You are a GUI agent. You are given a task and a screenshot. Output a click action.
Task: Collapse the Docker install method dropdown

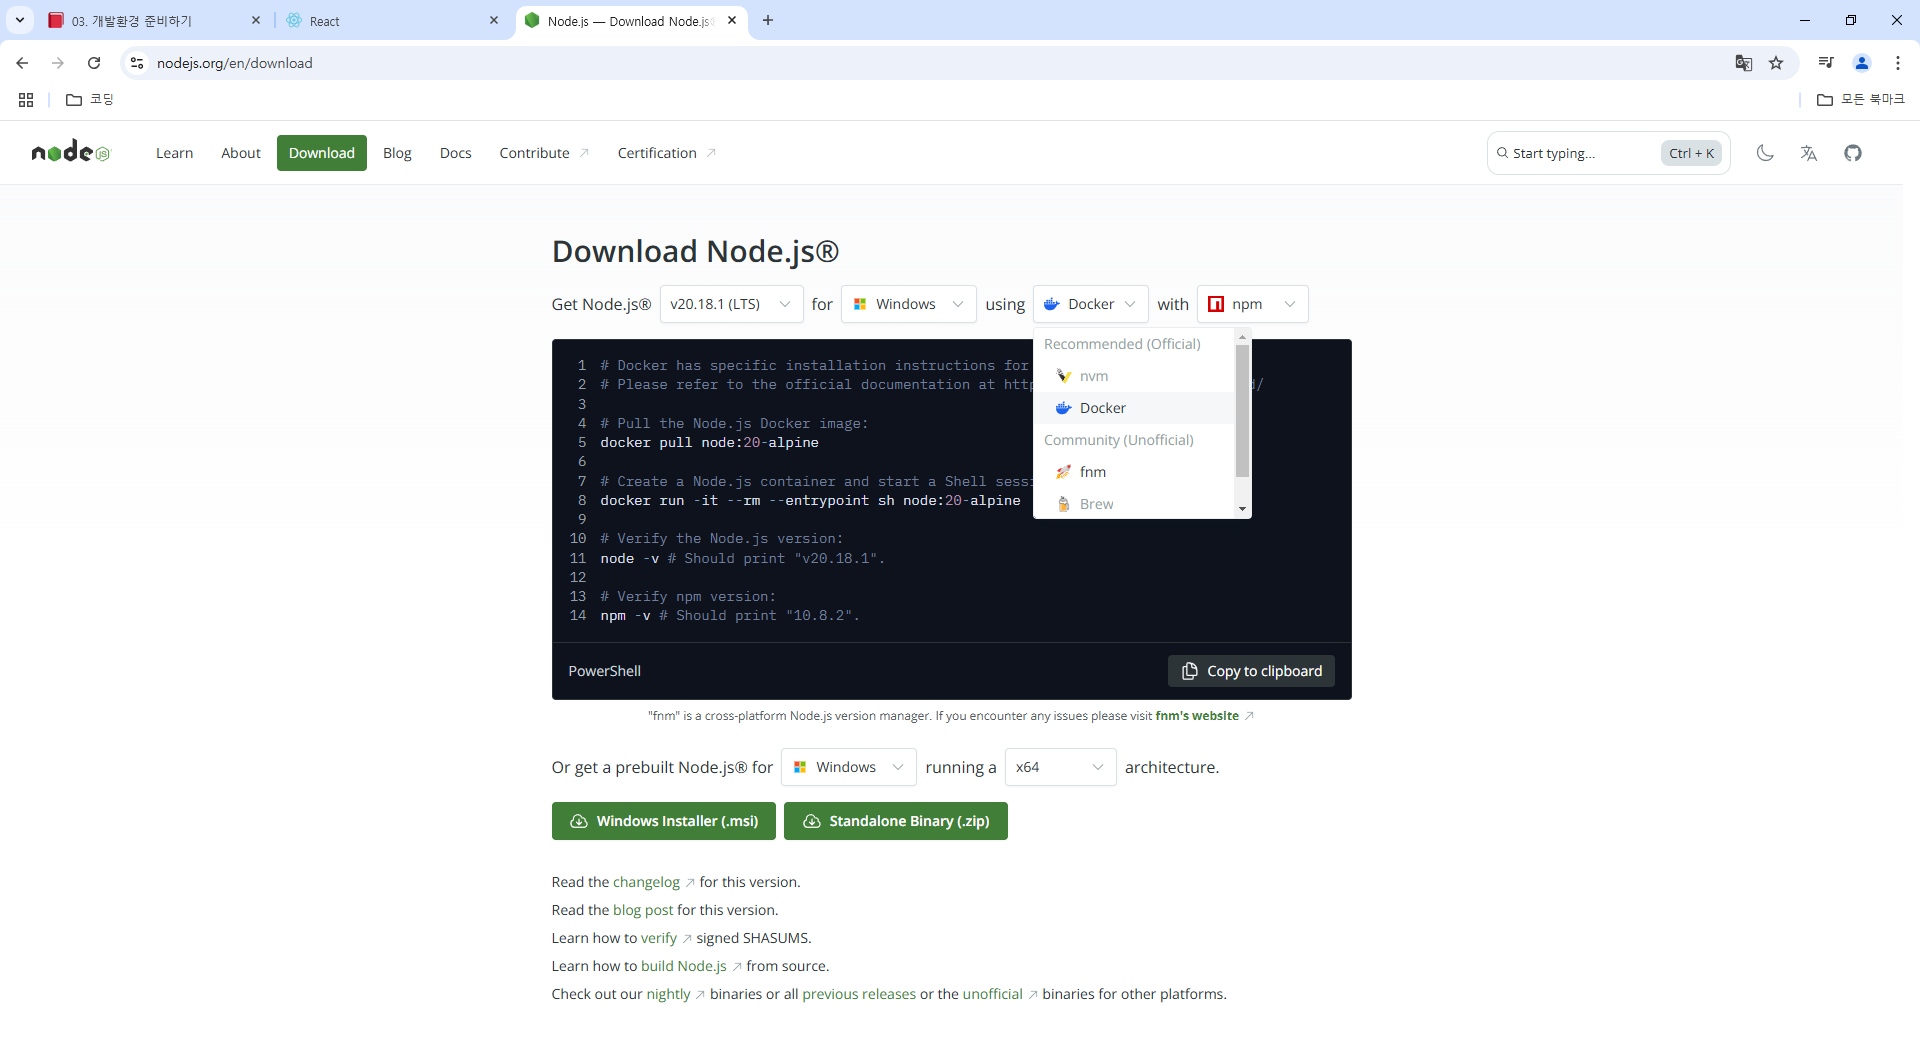[x=1090, y=304]
